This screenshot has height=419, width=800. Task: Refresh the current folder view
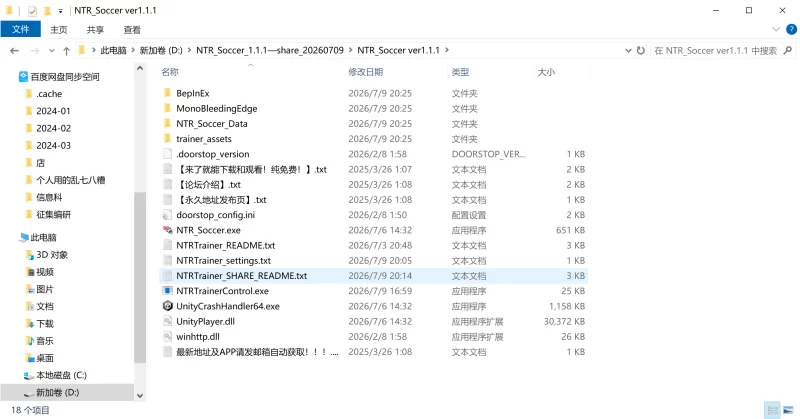coord(641,51)
